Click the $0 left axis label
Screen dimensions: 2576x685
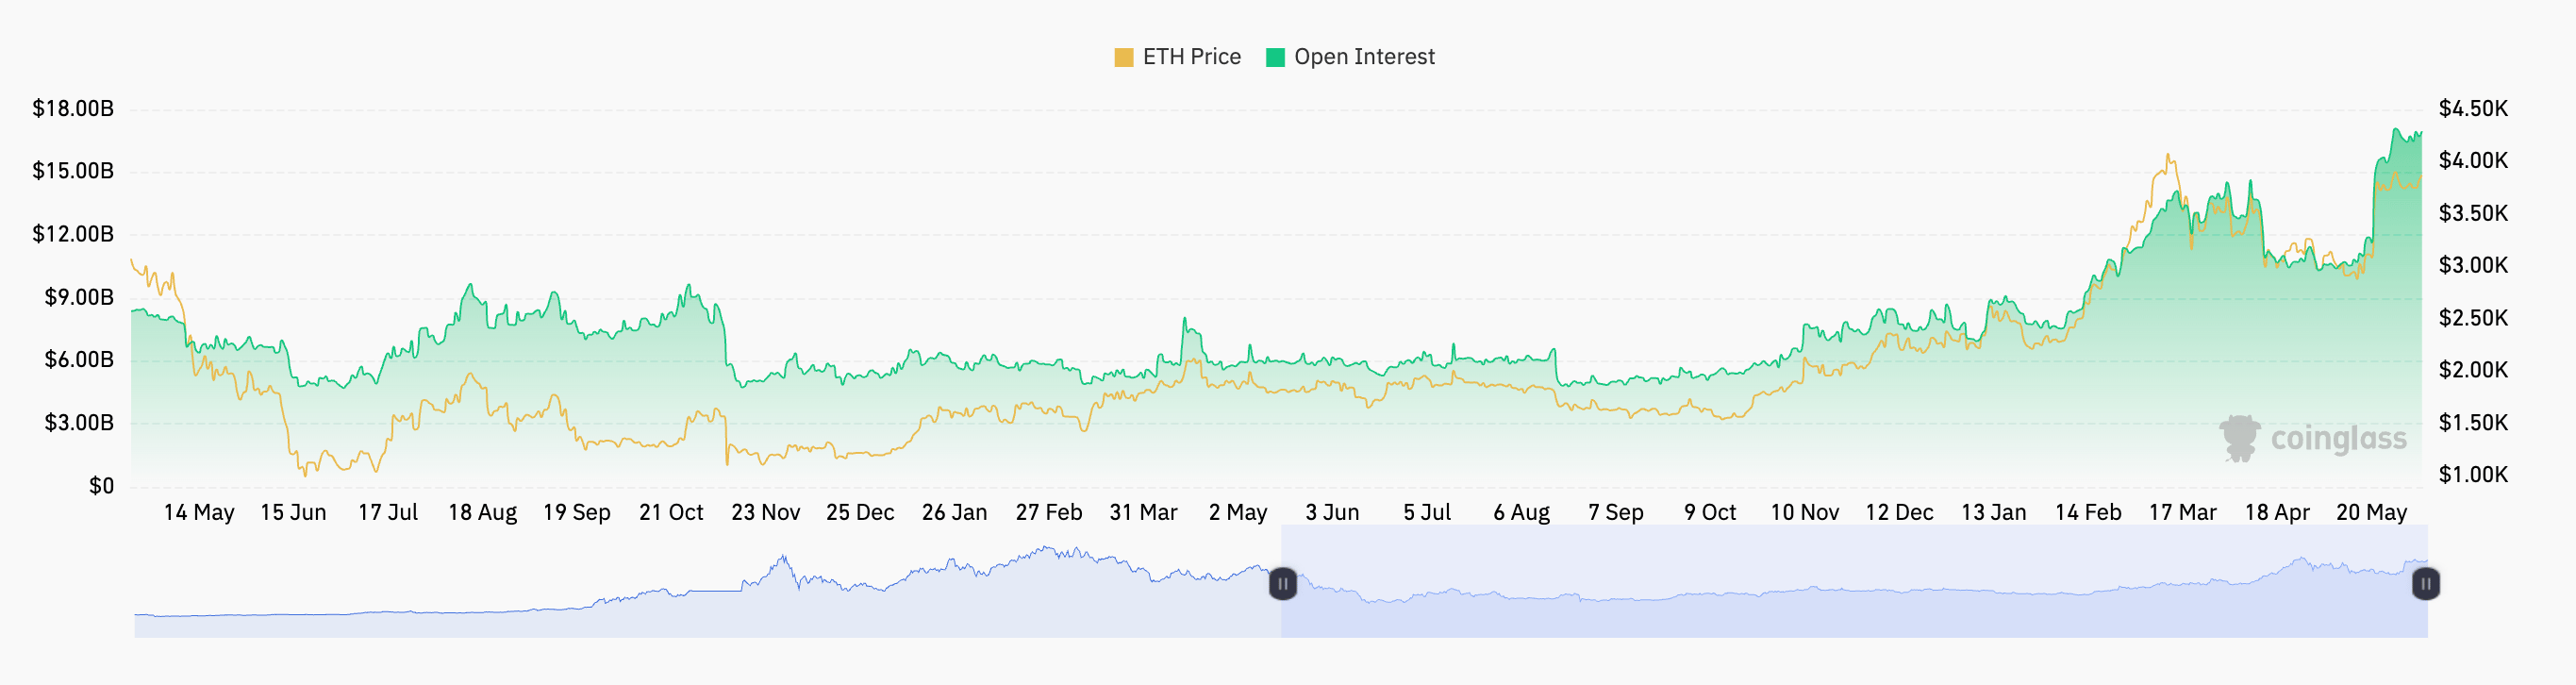[x=101, y=486]
